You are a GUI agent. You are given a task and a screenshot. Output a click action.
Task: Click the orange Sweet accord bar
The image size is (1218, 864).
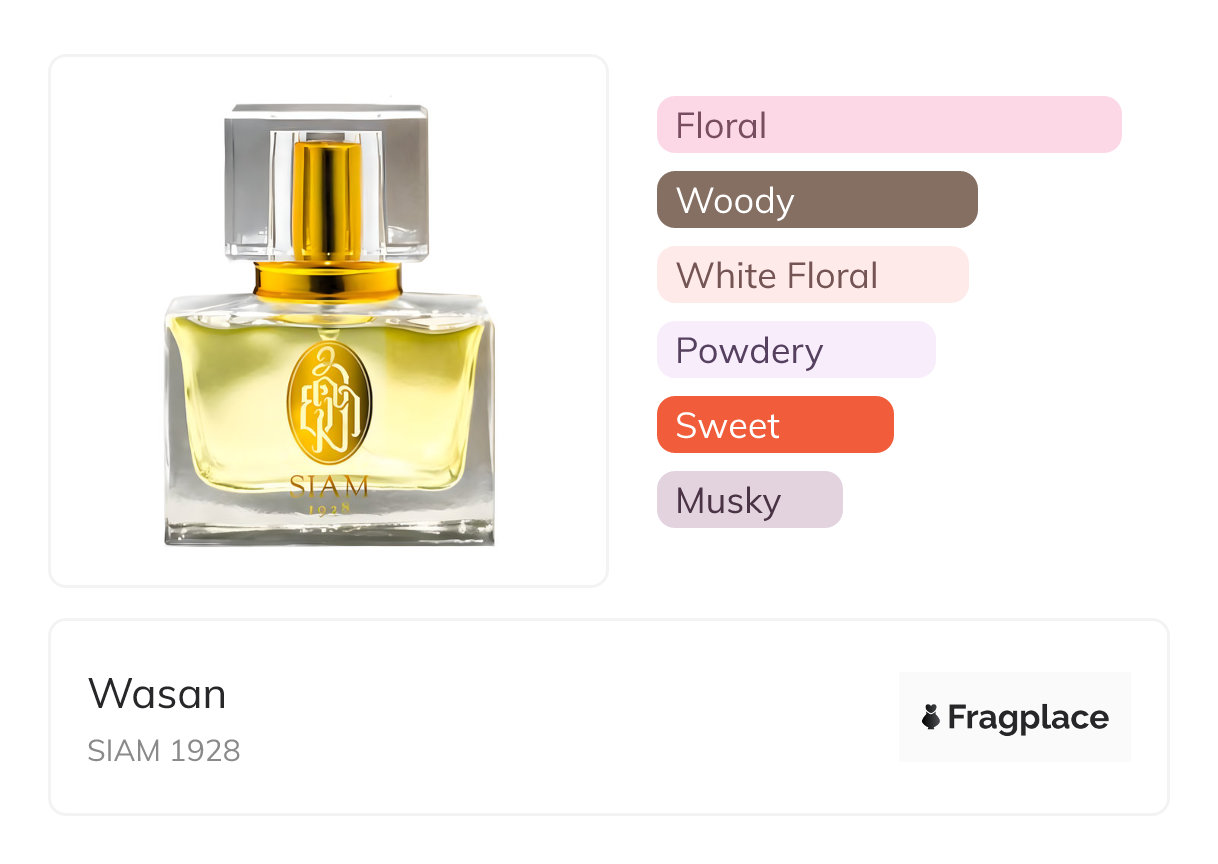point(775,425)
